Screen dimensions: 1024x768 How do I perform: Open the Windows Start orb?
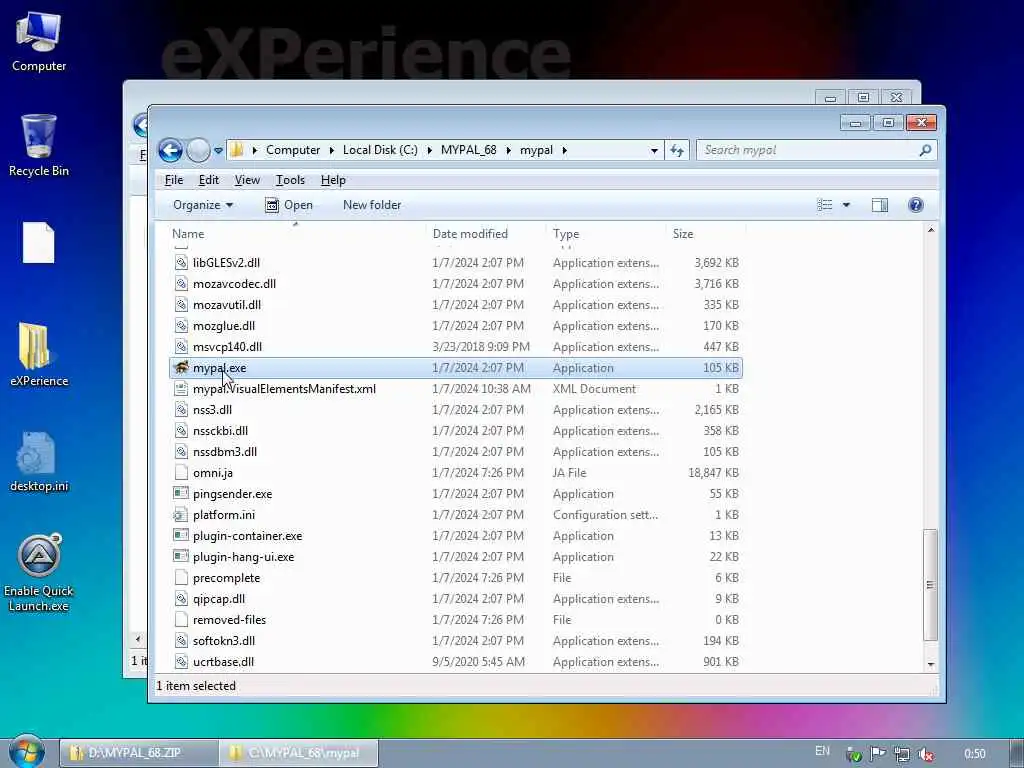pyautogui.click(x=27, y=752)
